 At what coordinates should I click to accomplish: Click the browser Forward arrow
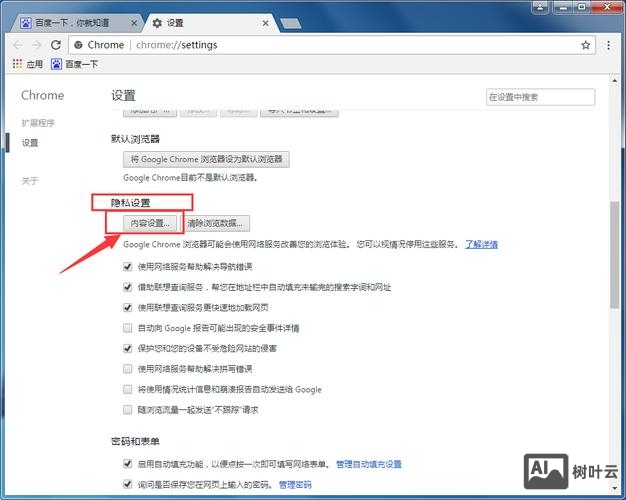point(37,45)
